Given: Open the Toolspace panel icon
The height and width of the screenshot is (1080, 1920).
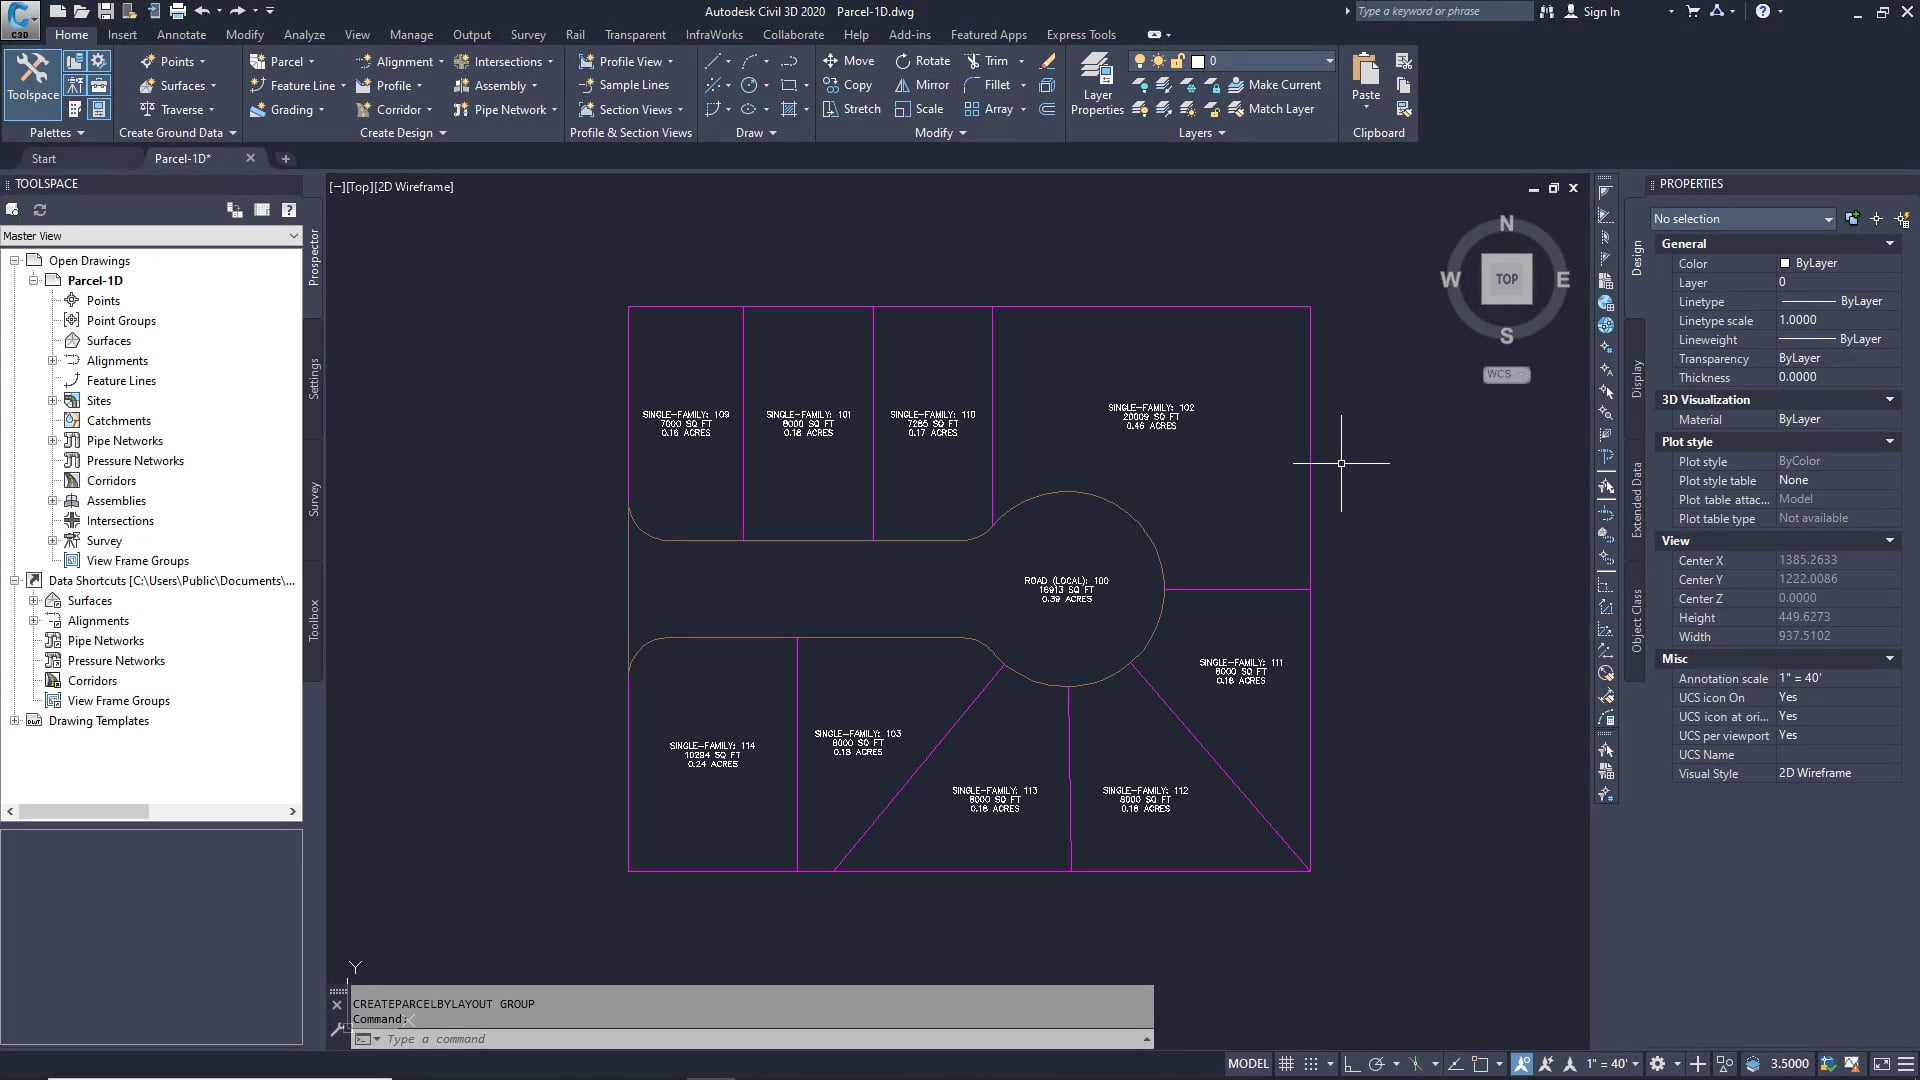Looking at the screenshot, I should pos(32,80).
